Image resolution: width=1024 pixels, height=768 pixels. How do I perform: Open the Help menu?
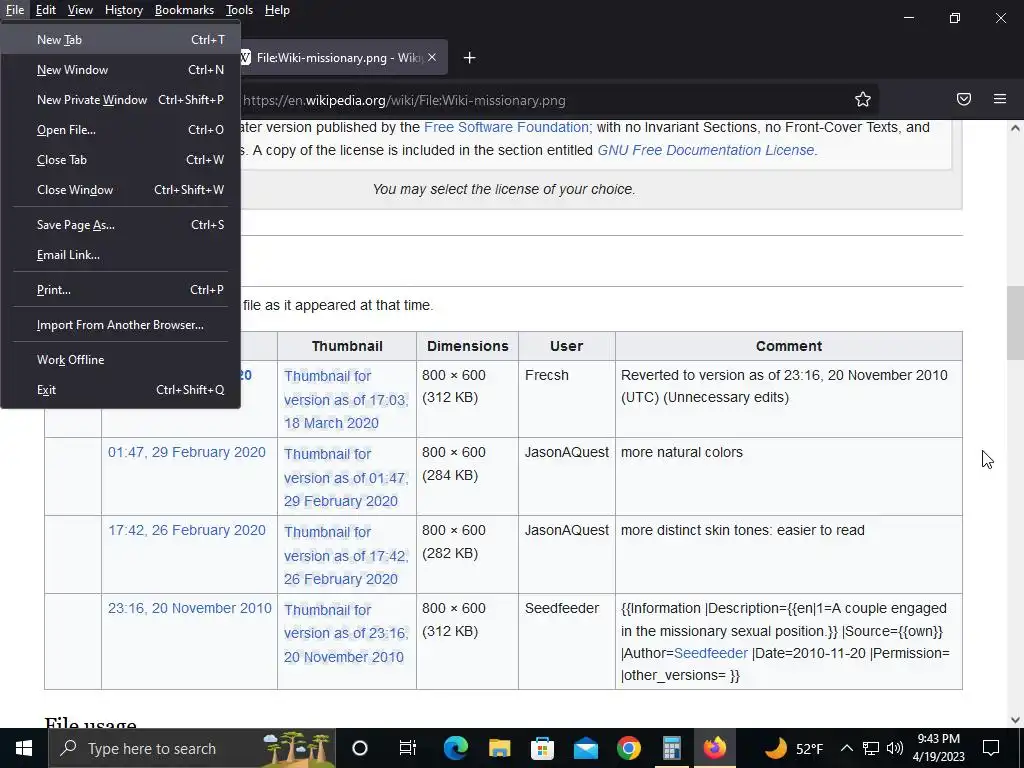click(277, 10)
